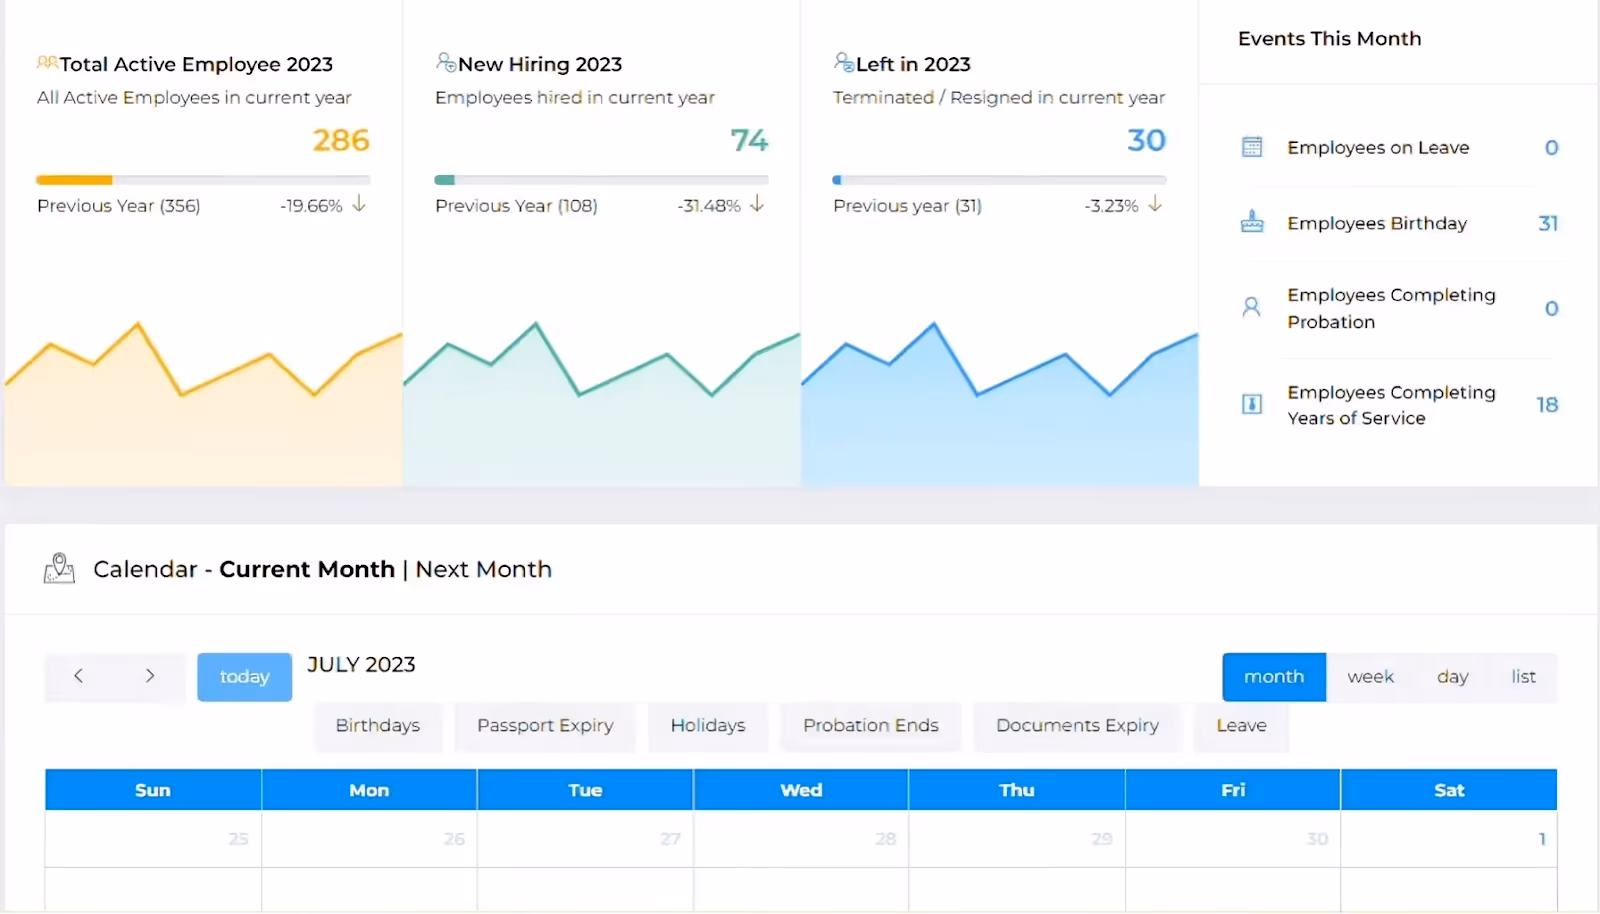
Task: Toggle the Holidays calendar filter
Action: point(708,726)
